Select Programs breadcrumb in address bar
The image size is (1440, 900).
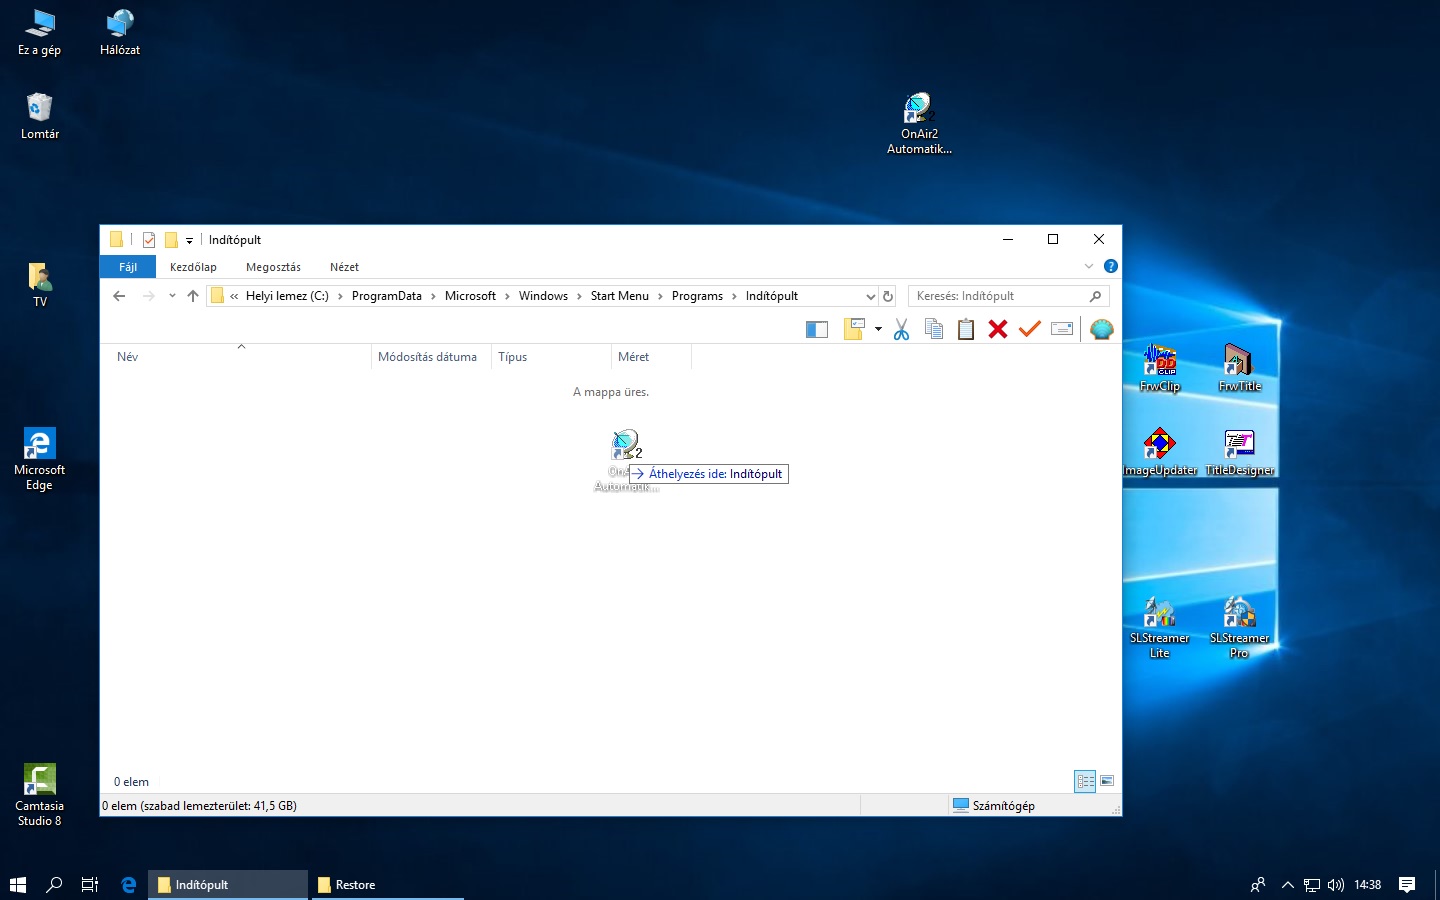[x=697, y=296]
